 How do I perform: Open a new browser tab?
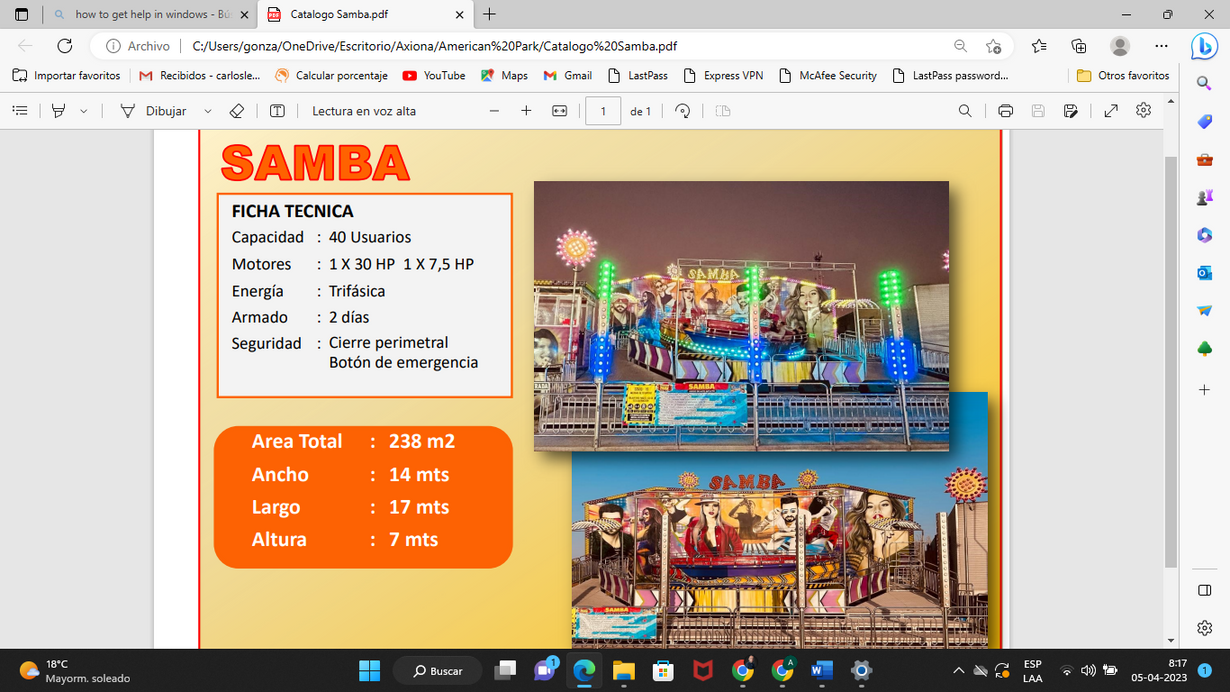point(489,15)
